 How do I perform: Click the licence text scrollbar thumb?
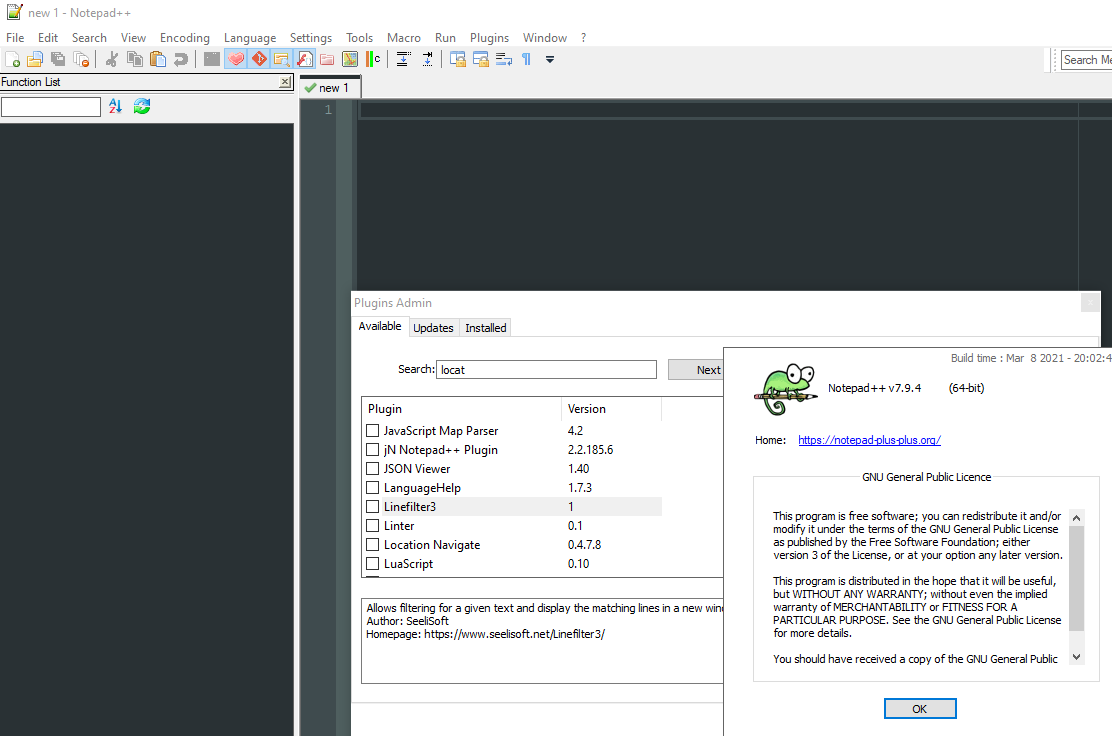pos(1077,578)
